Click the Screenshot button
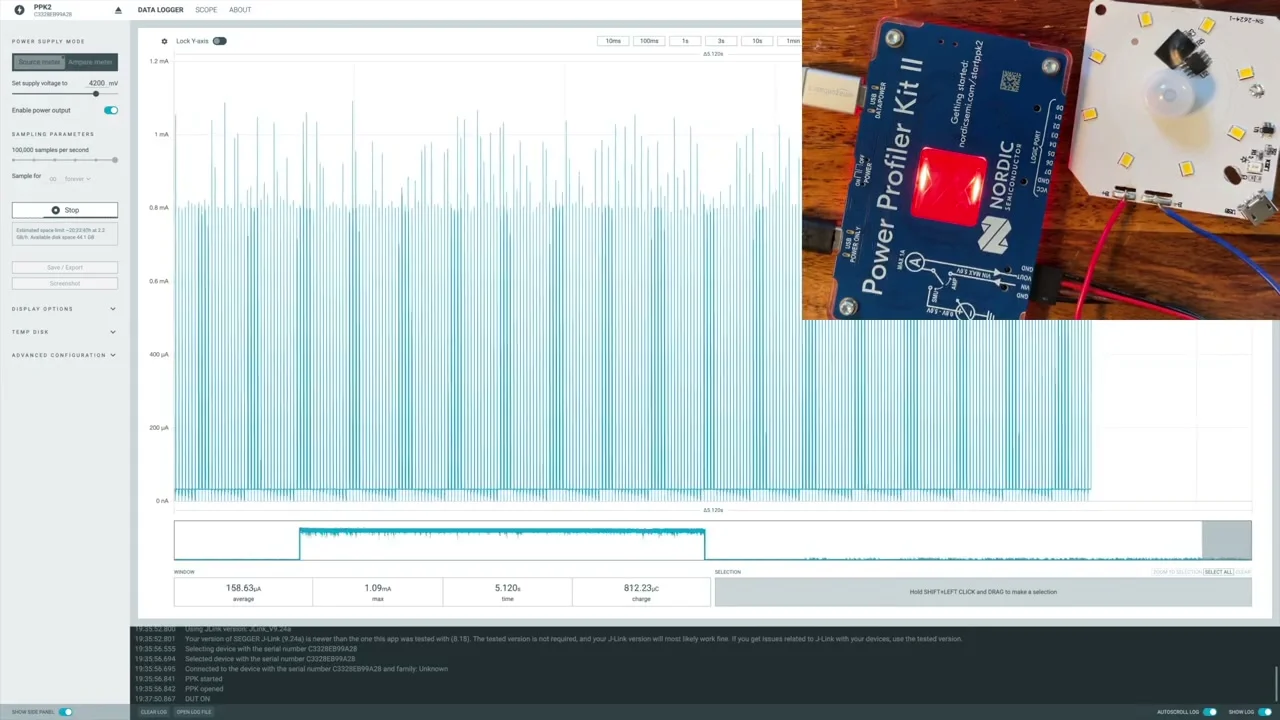The width and height of the screenshot is (1280, 720). point(64,283)
